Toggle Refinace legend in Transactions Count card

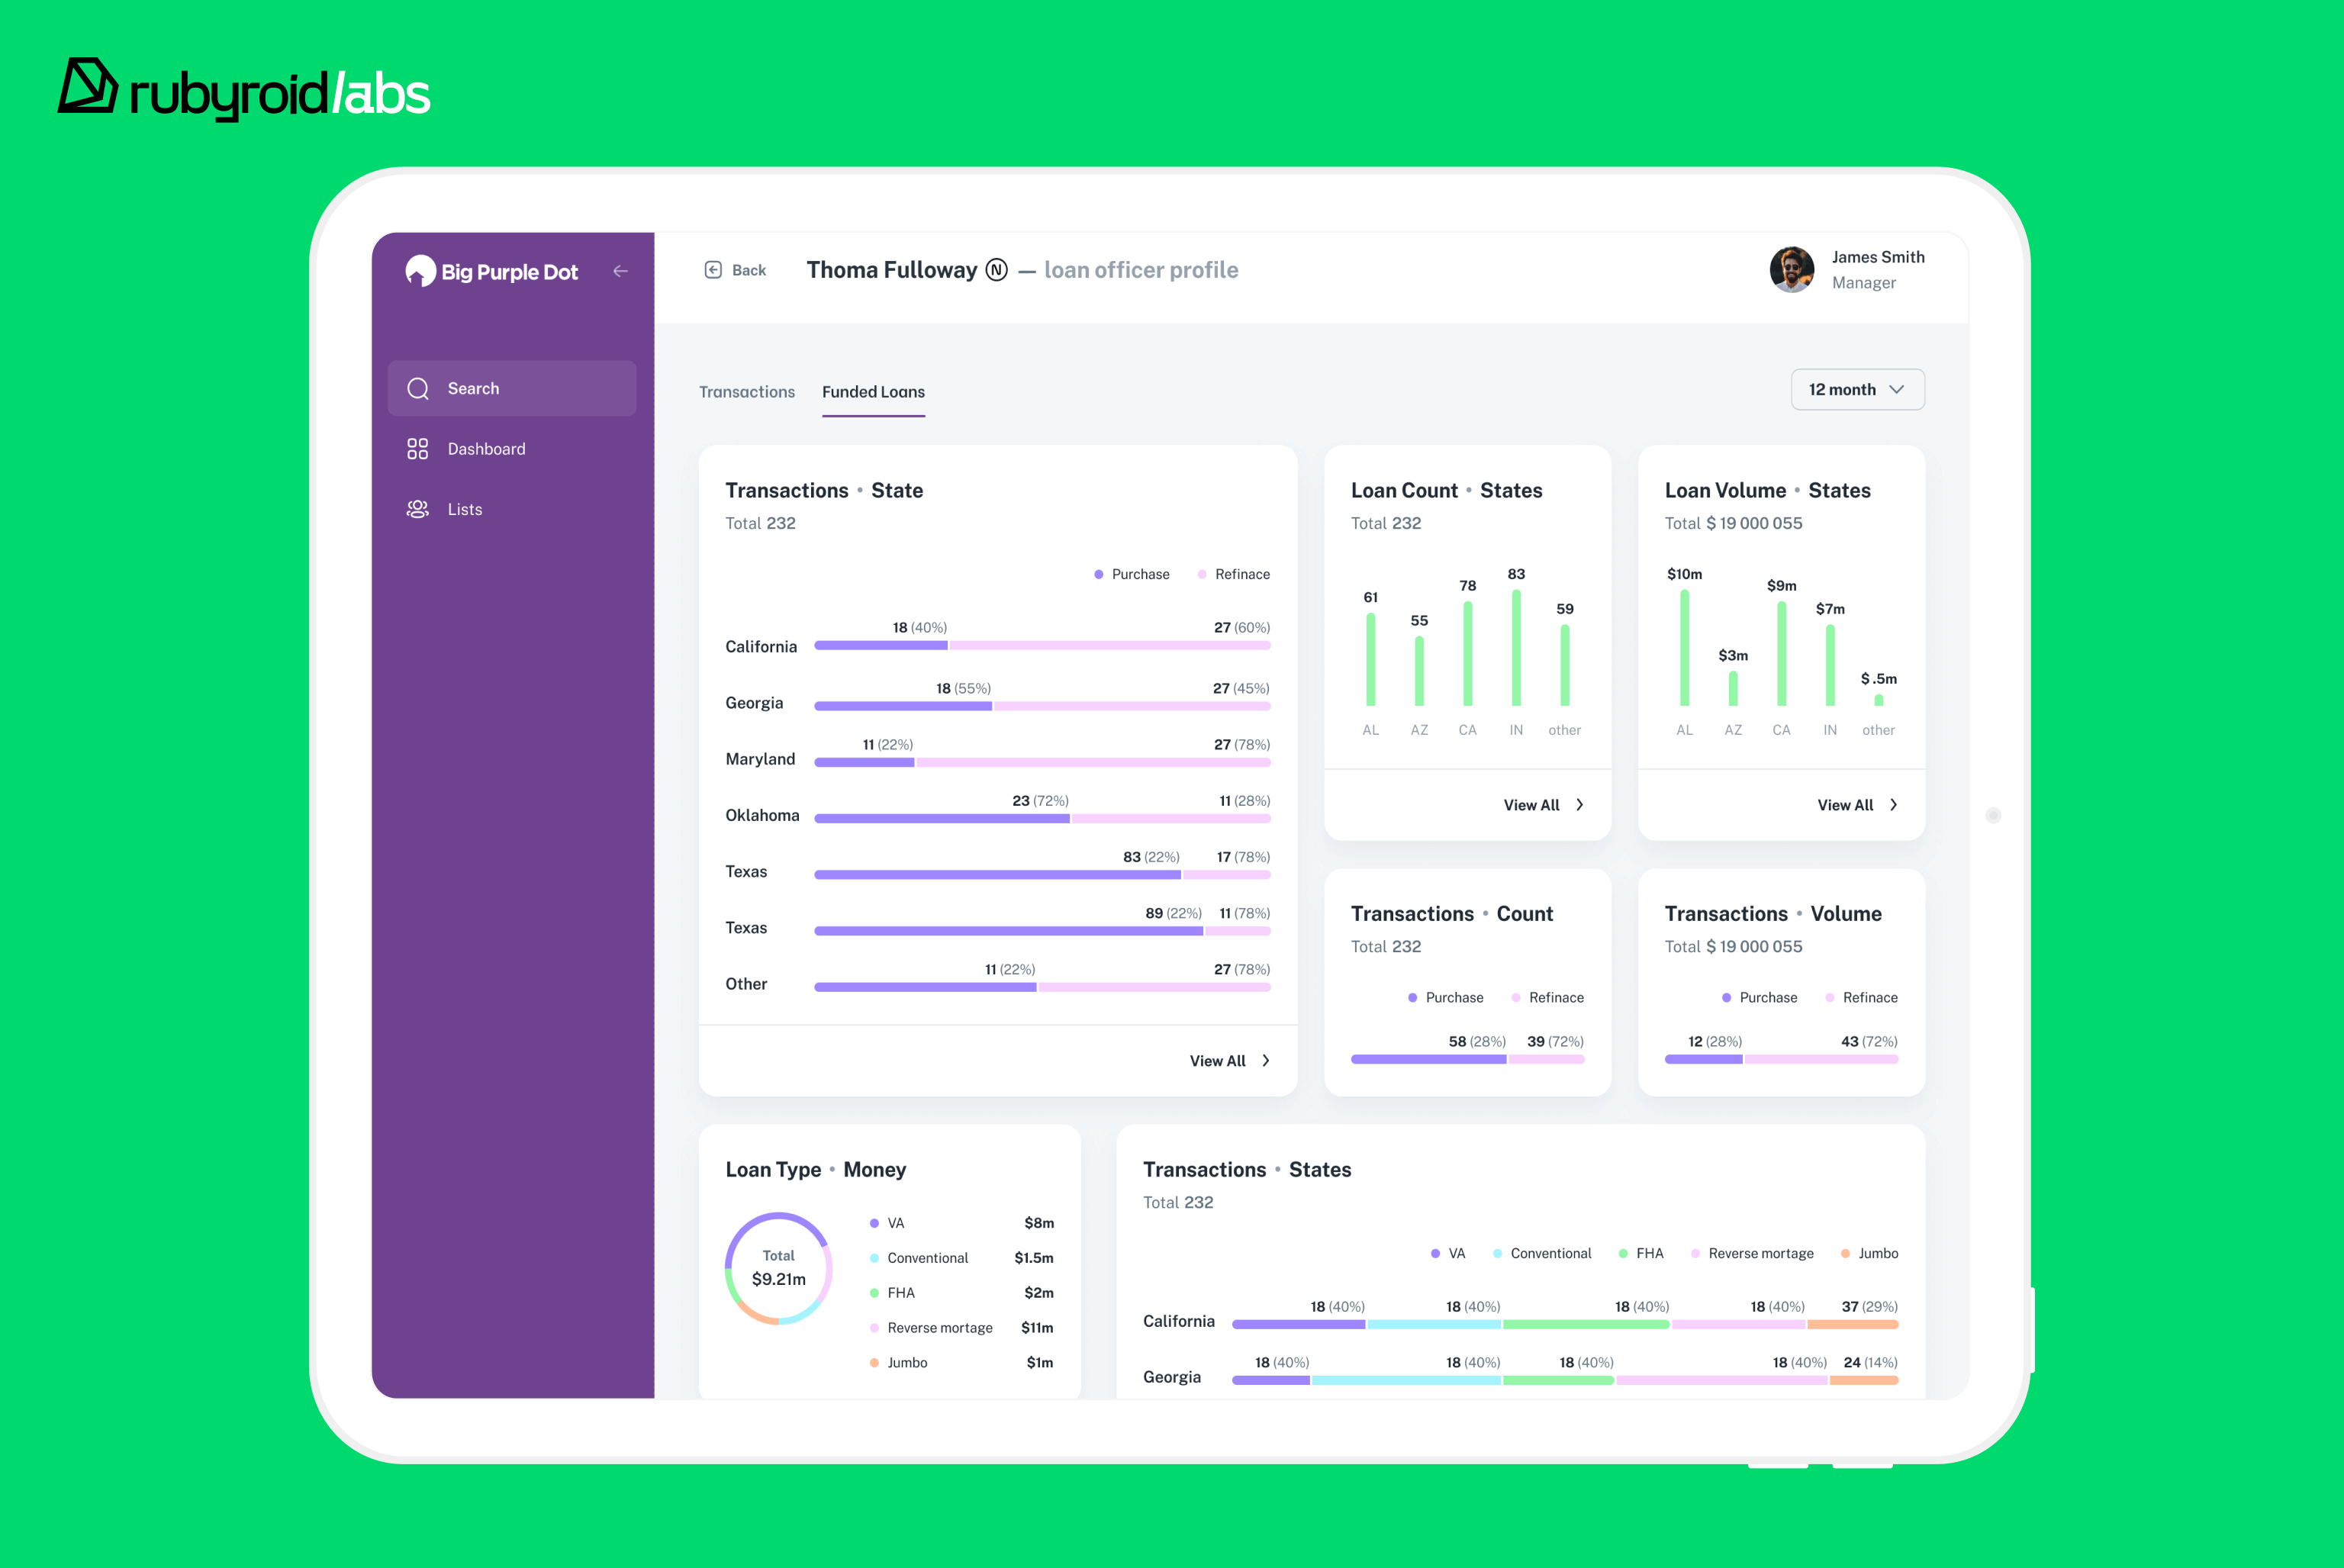point(1547,998)
